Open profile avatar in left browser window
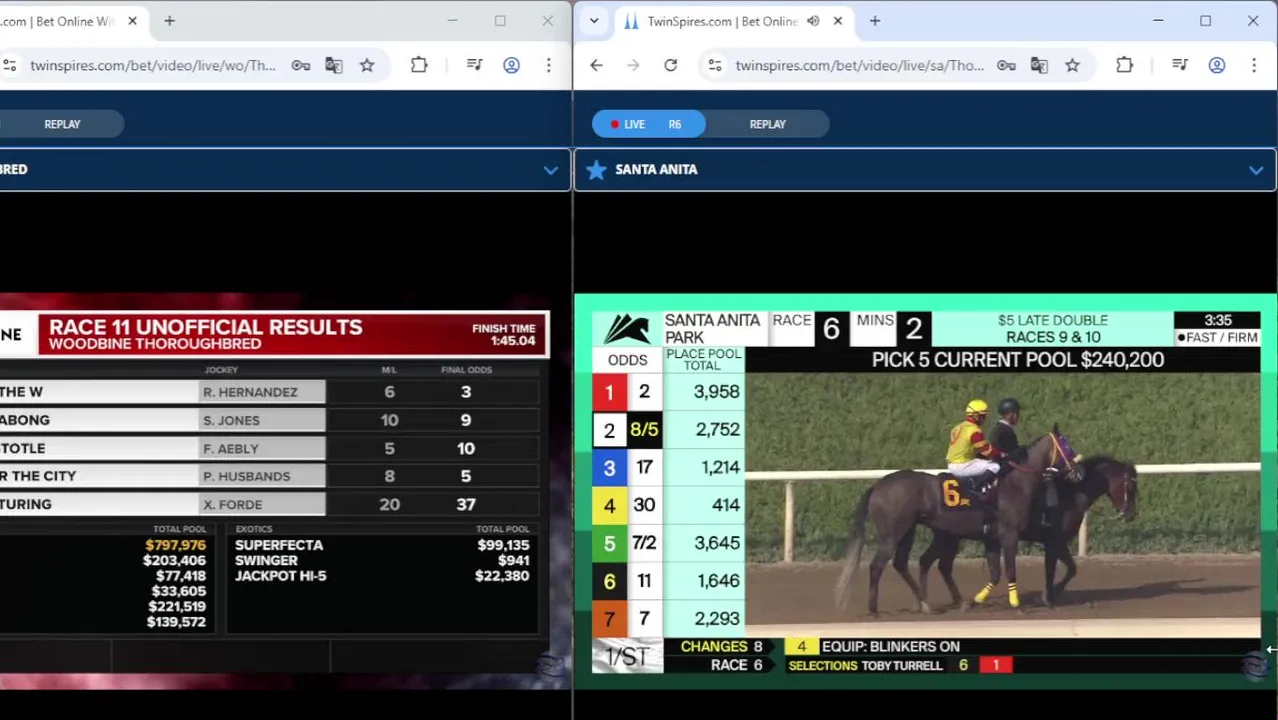 point(511,66)
